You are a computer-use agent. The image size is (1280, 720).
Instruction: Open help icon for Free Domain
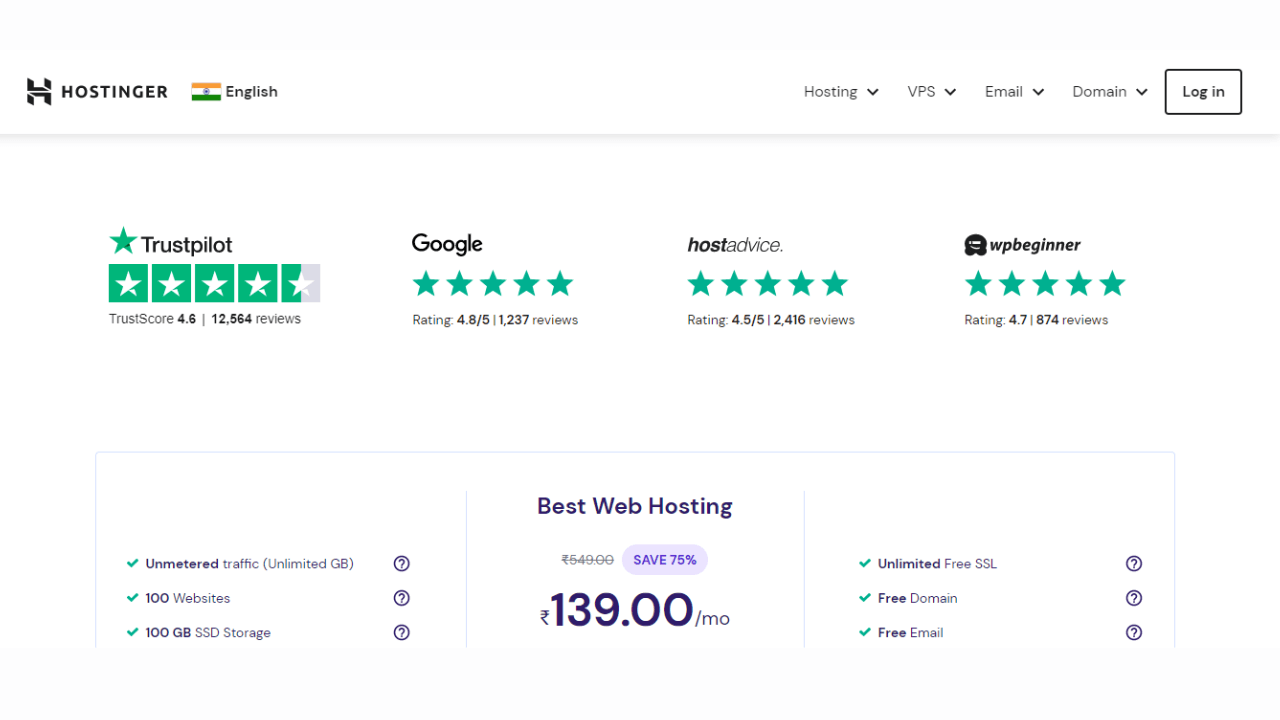(x=1134, y=598)
